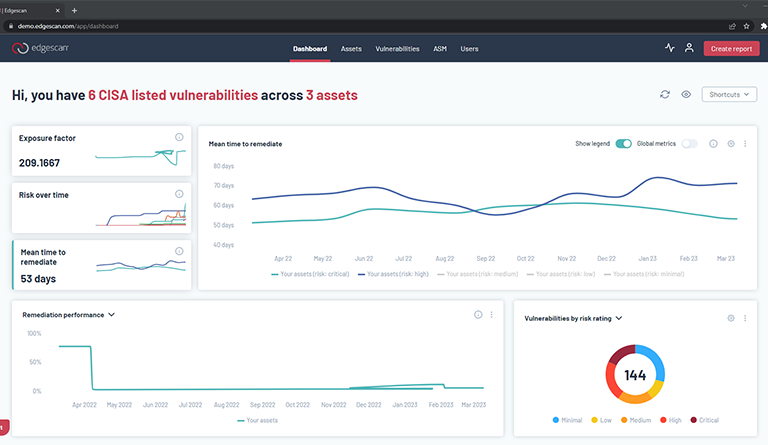Click the High color legend swatch
The height and width of the screenshot is (445, 768).
pos(663,420)
